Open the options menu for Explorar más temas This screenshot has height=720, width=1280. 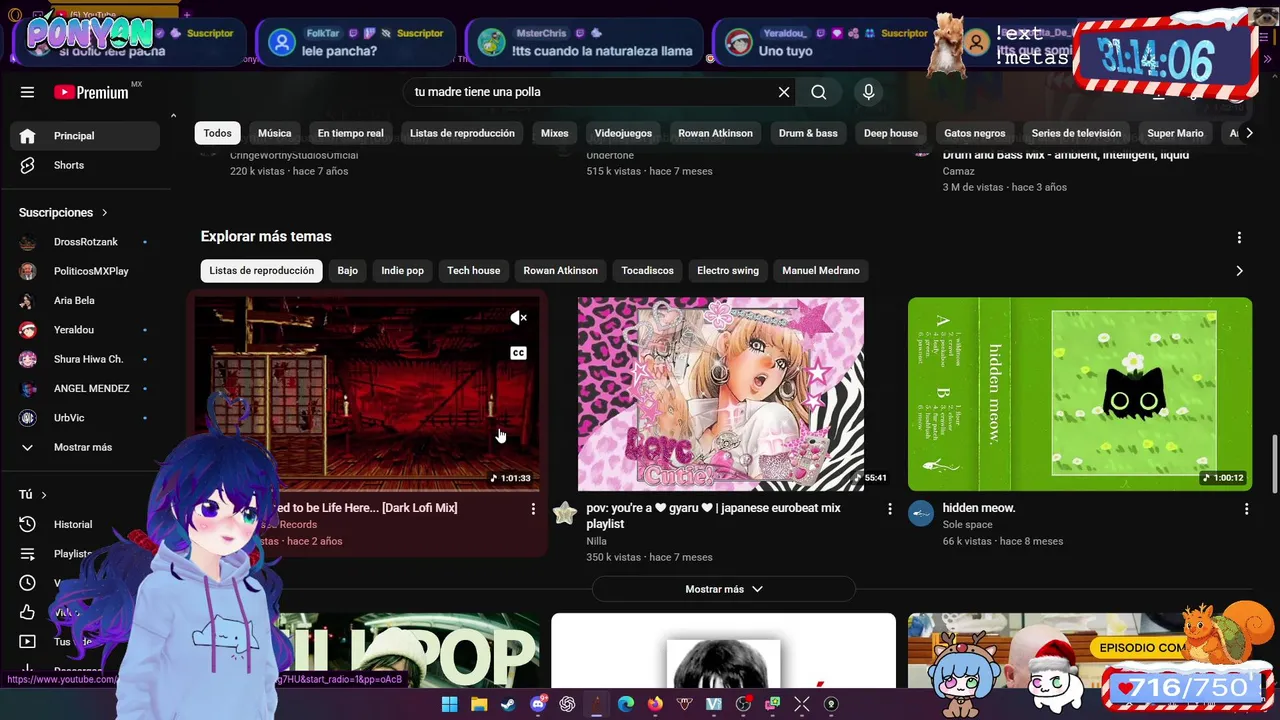click(1239, 237)
